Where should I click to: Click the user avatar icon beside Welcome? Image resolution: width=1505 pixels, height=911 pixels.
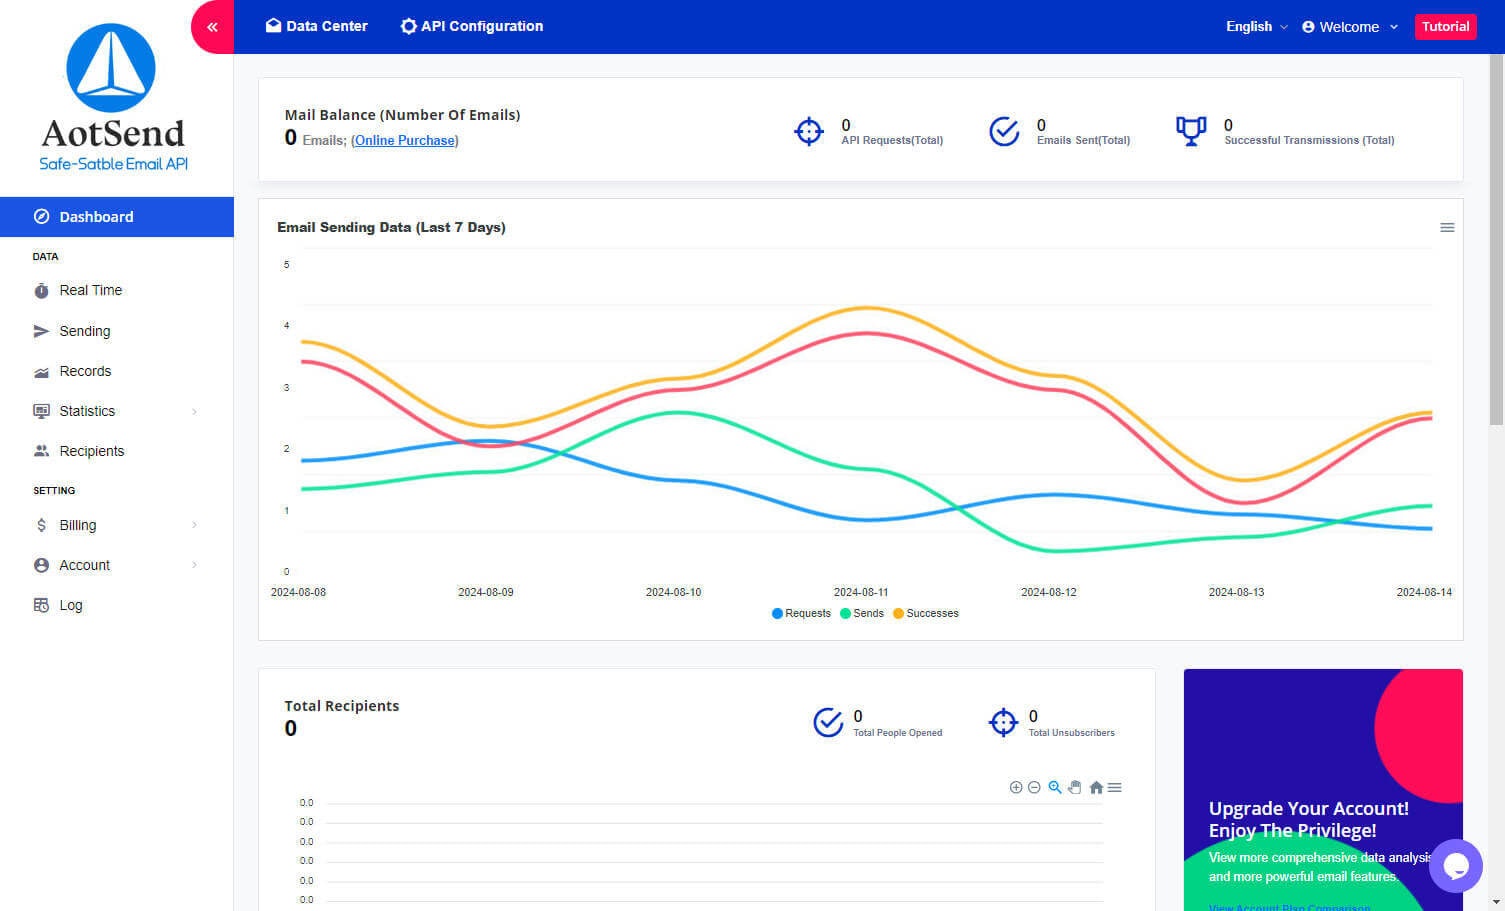tap(1308, 27)
